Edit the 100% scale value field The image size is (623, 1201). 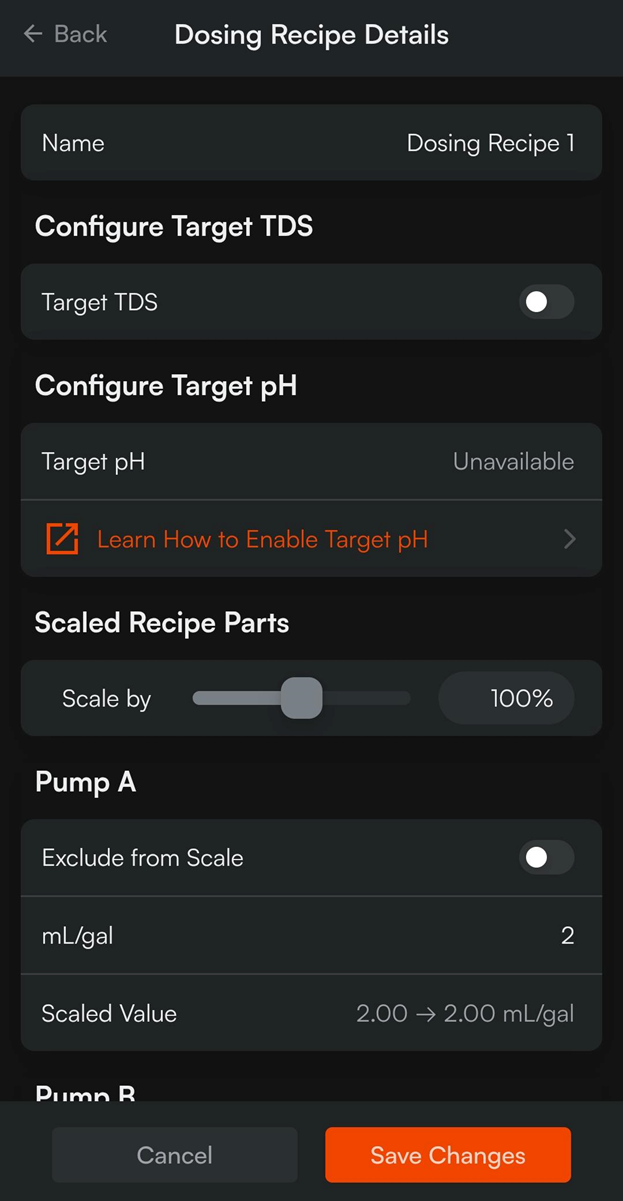click(506, 698)
